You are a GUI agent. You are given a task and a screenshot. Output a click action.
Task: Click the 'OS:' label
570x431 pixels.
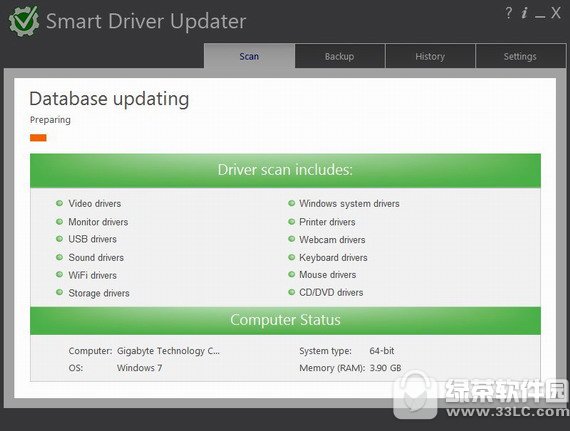pos(76,368)
